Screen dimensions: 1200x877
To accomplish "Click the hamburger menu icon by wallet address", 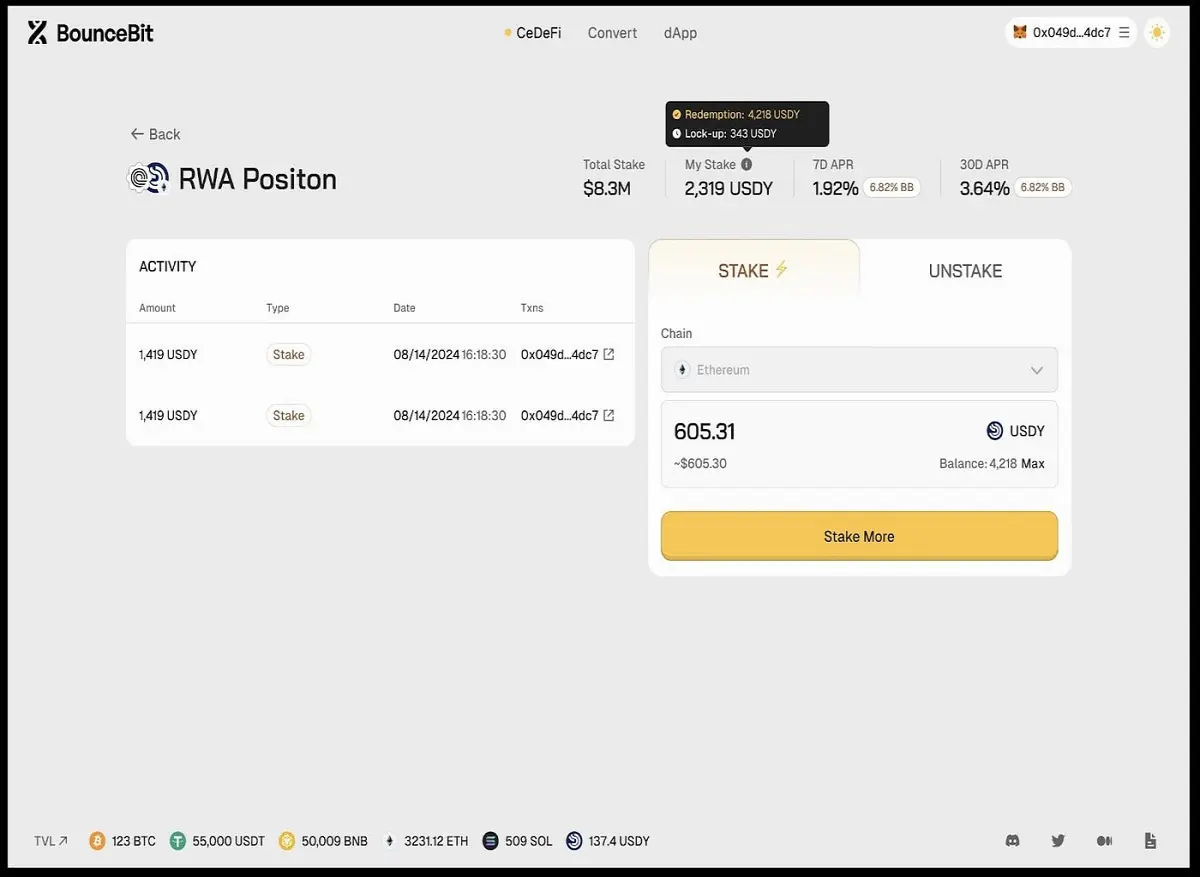I will tap(1124, 32).
